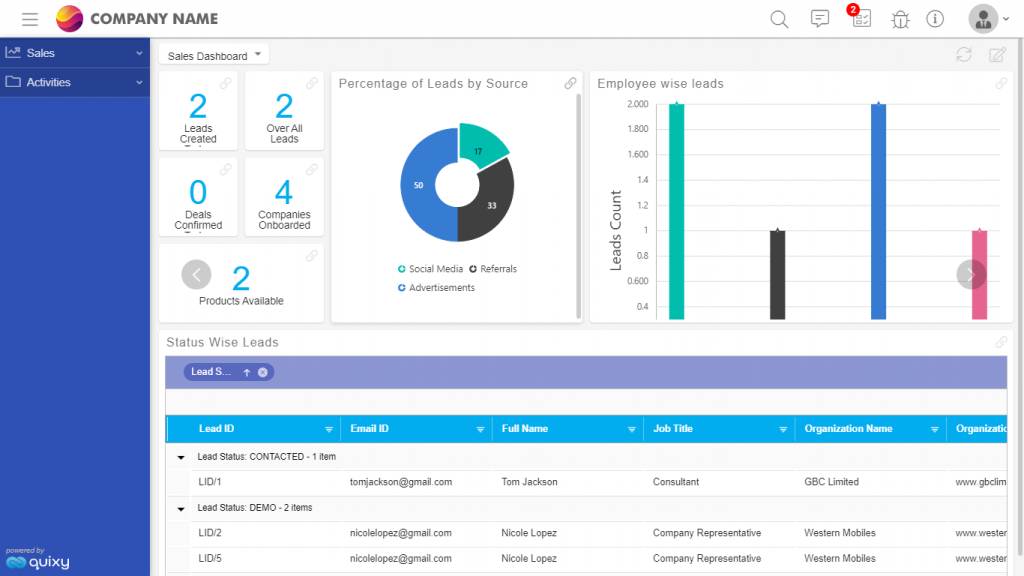The image size is (1024, 576).
Task: Toggle Social Media legend item
Action: pyautogui.click(x=430, y=269)
